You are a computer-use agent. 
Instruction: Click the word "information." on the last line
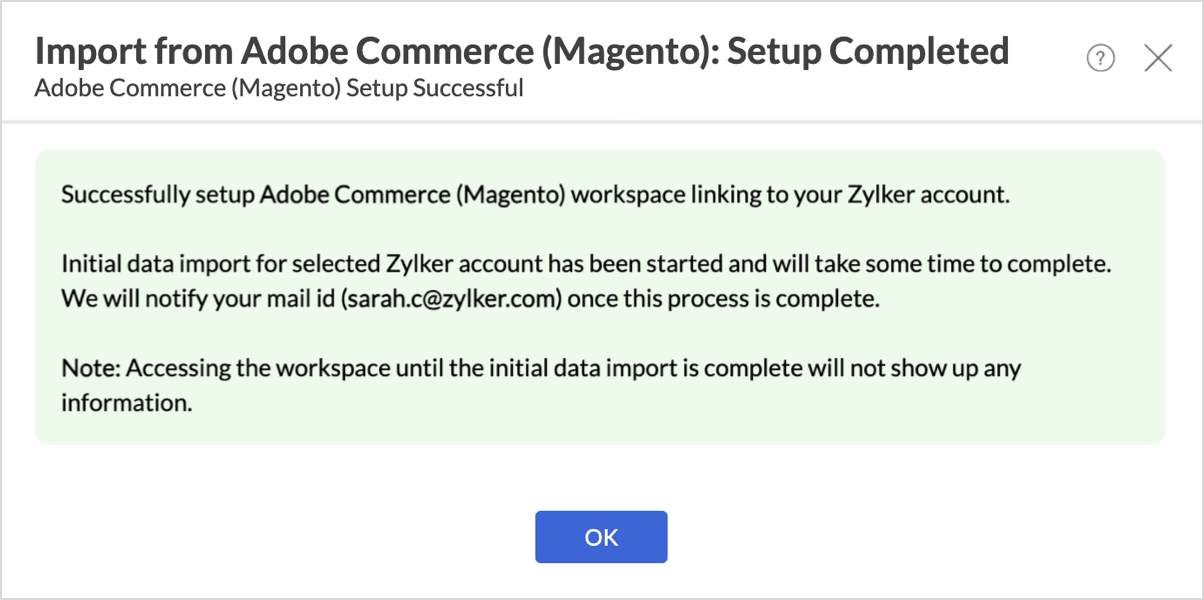[126, 403]
